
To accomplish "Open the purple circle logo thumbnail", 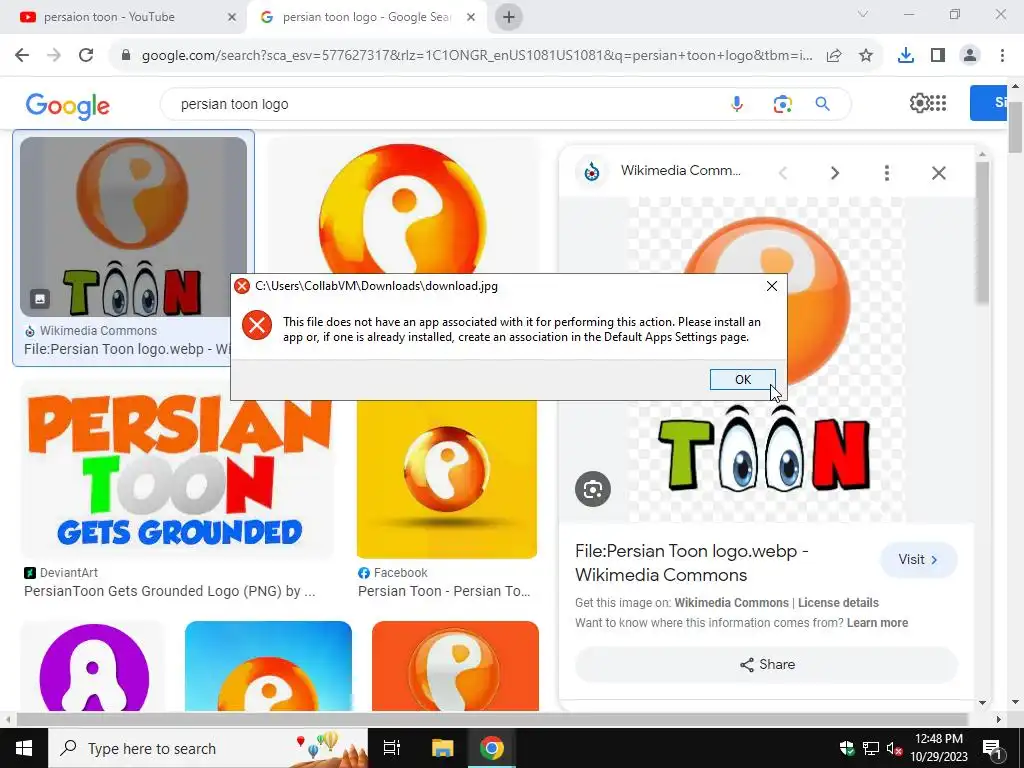I will 93,666.
